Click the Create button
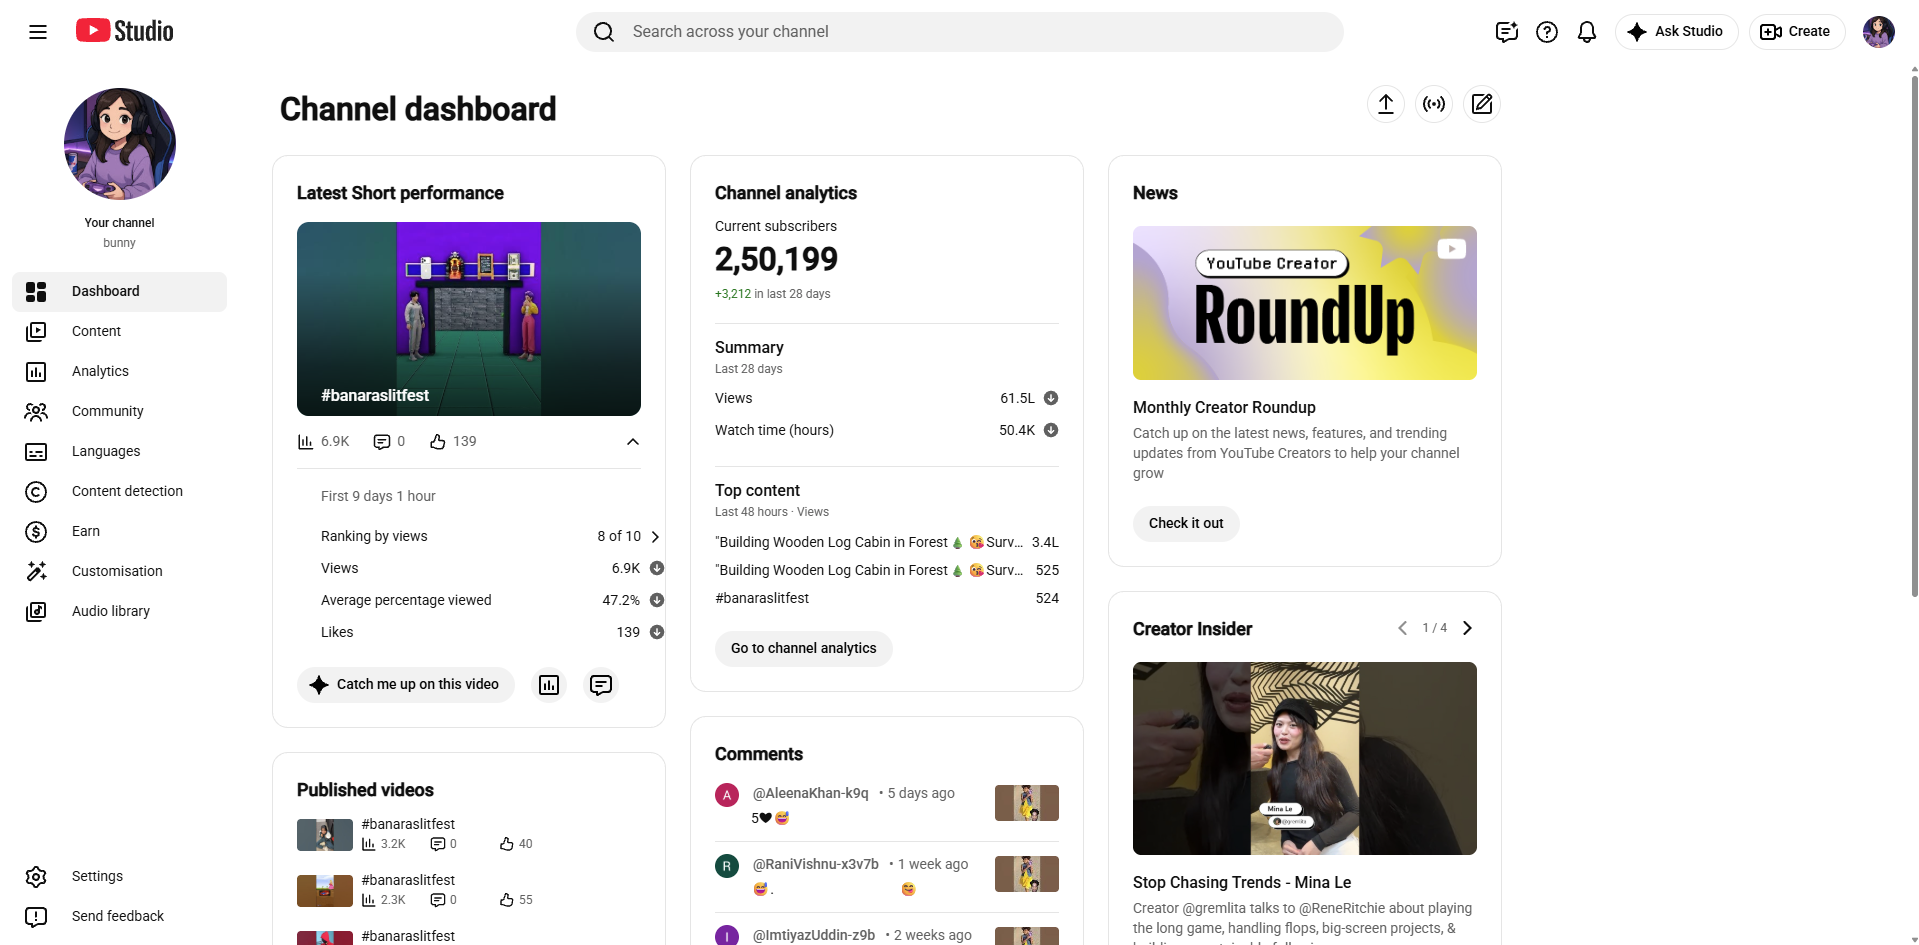Screen dimensions: 1919x945 1797,32
